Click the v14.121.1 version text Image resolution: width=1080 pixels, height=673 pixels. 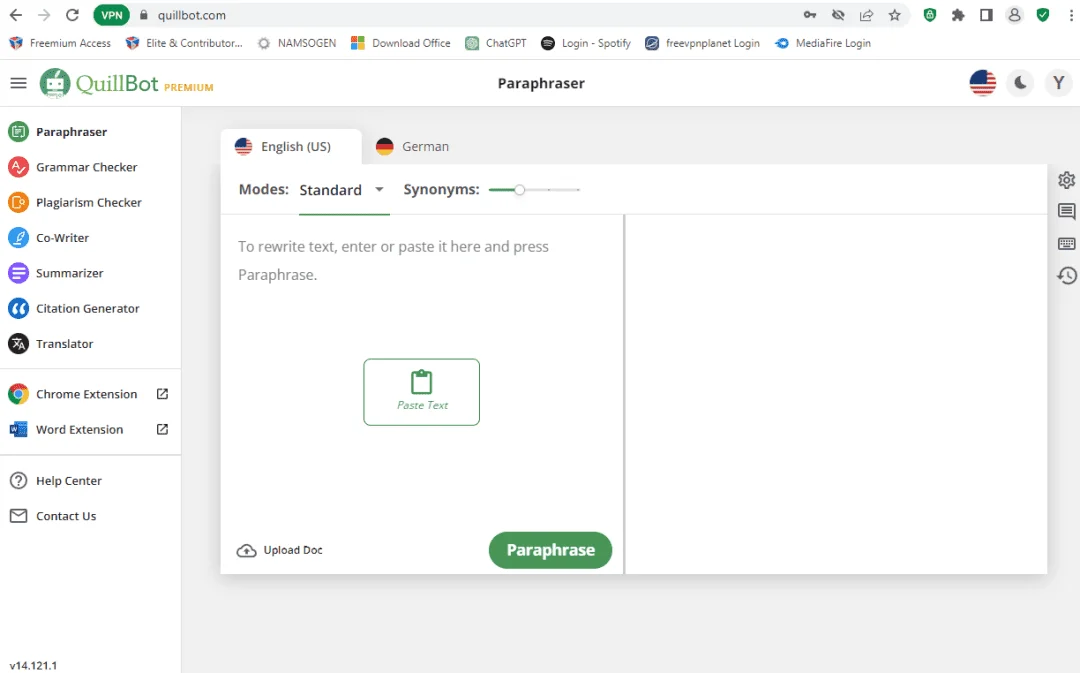pyautogui.click(x=34, y=665)
